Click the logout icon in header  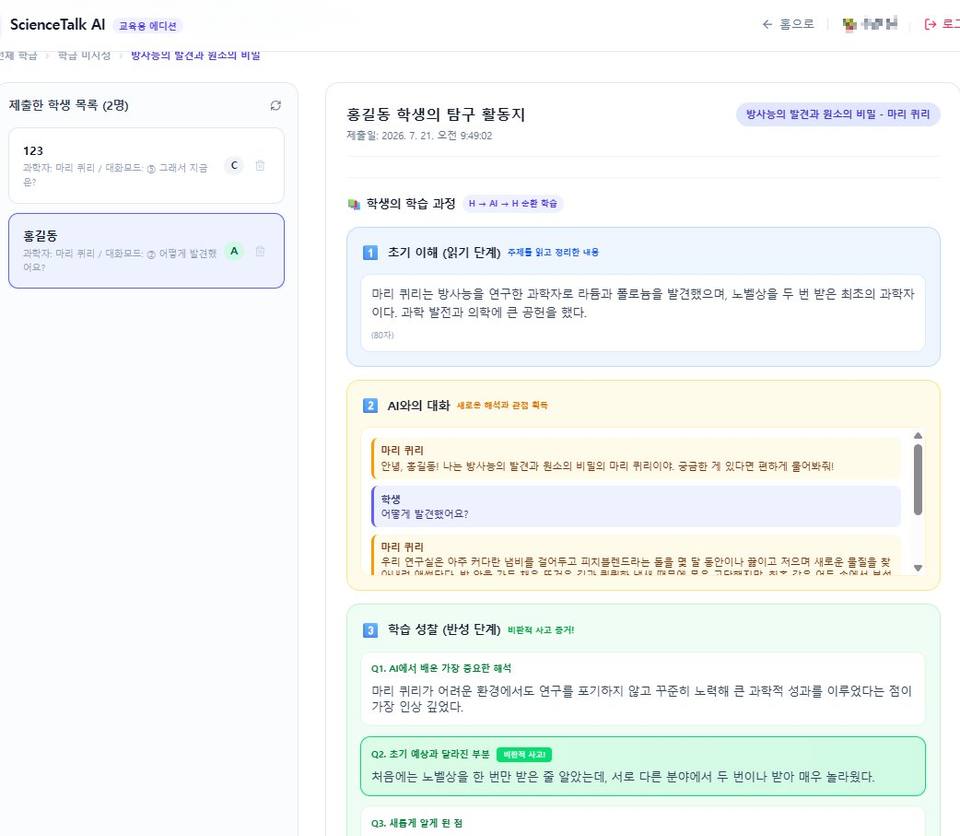(x=931, y=24)
